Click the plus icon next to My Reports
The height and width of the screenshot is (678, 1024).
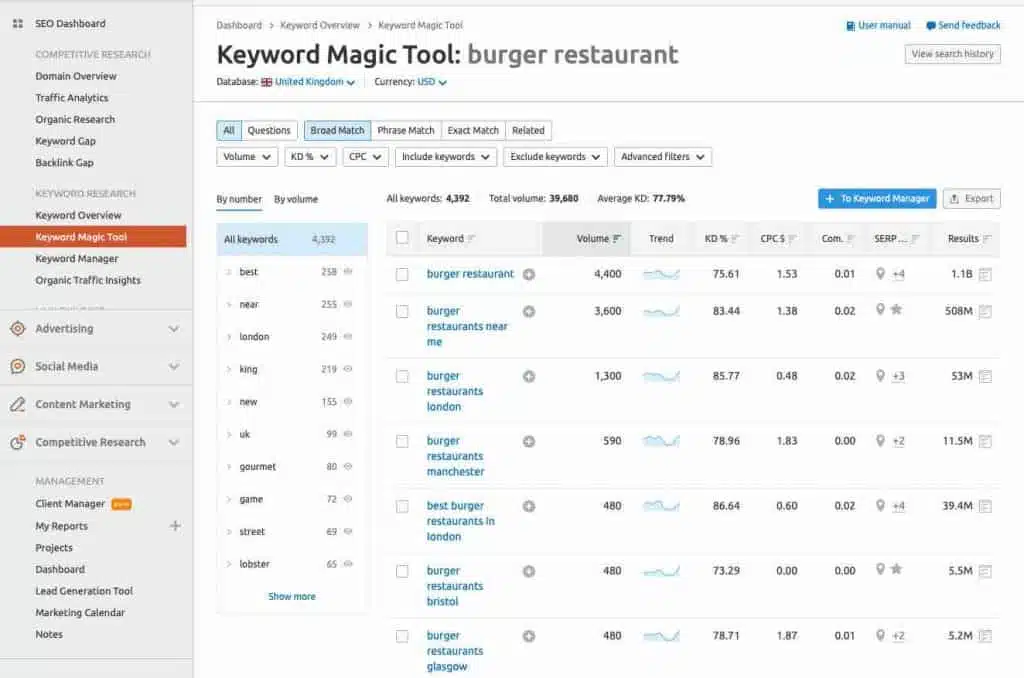175,526
